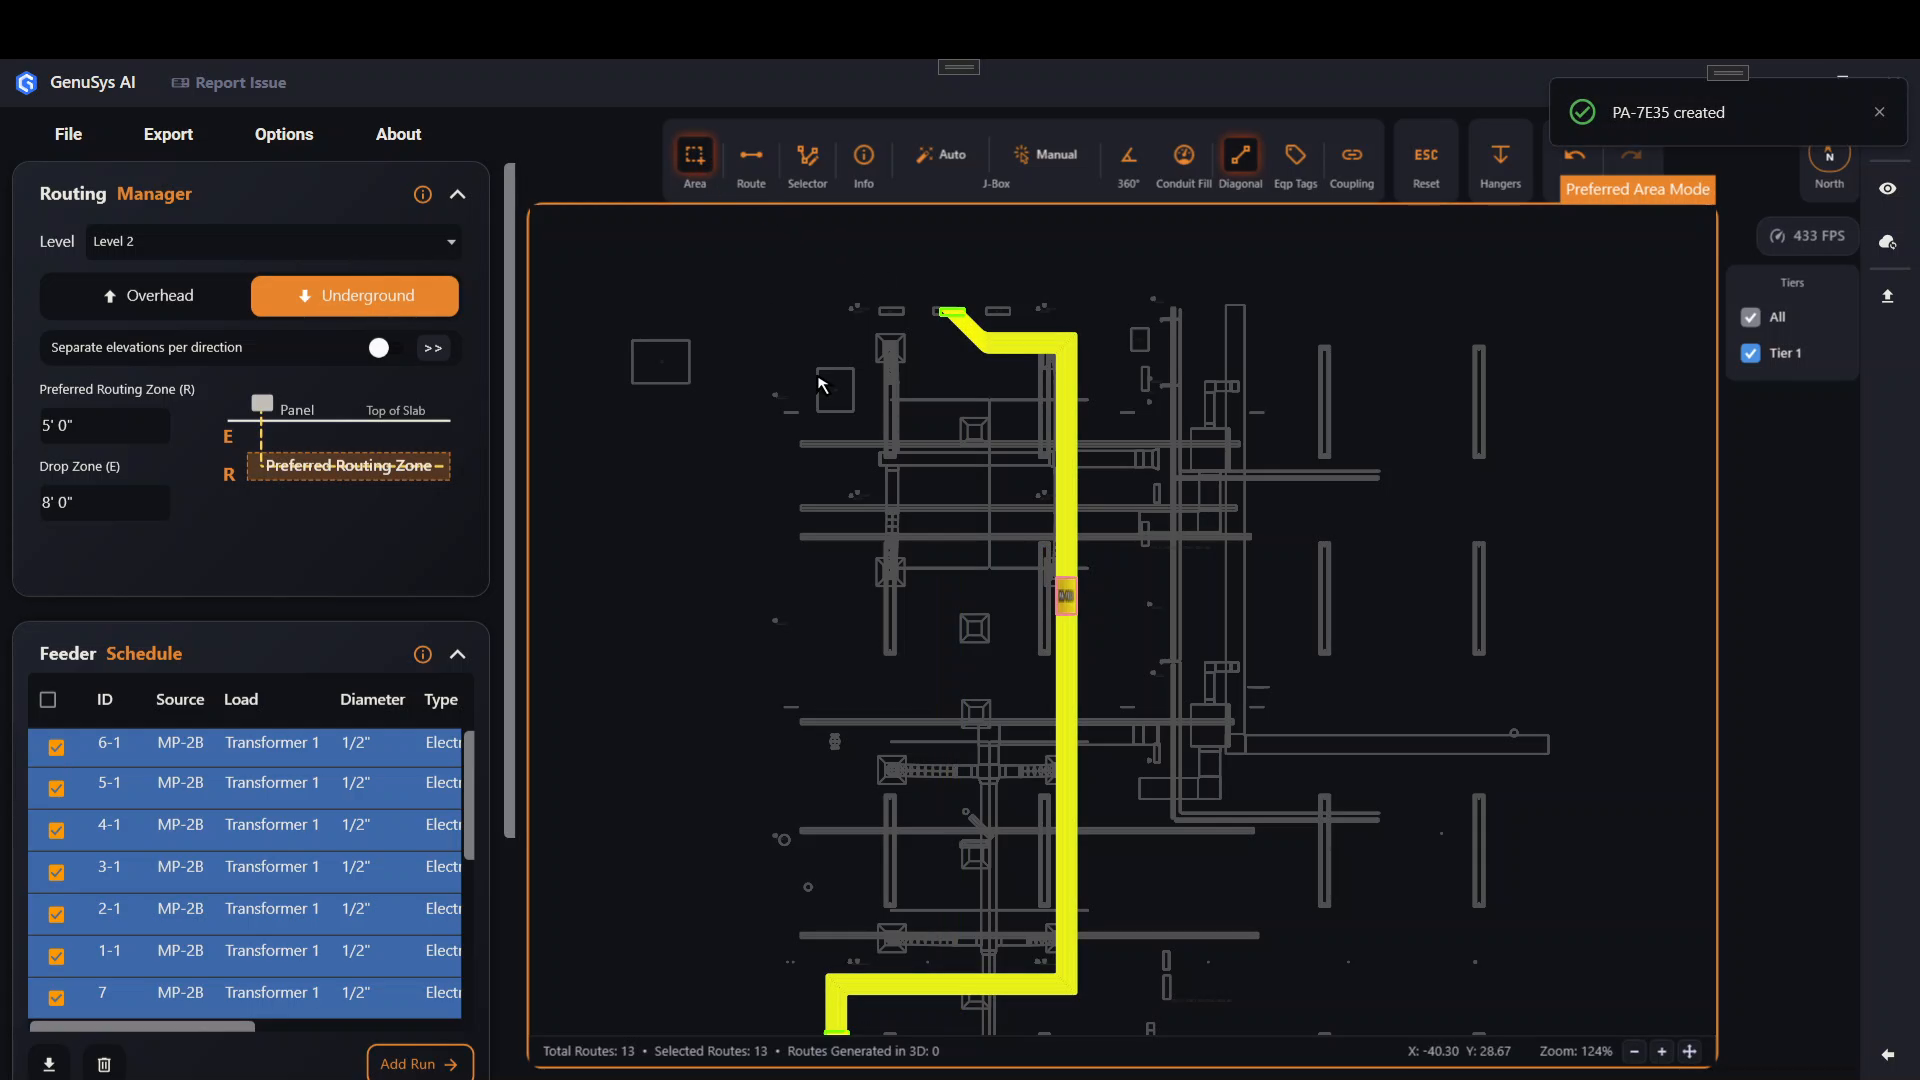Switch to Overhead routing
Screen dimensions: 1920x1080
coord(148,296)
